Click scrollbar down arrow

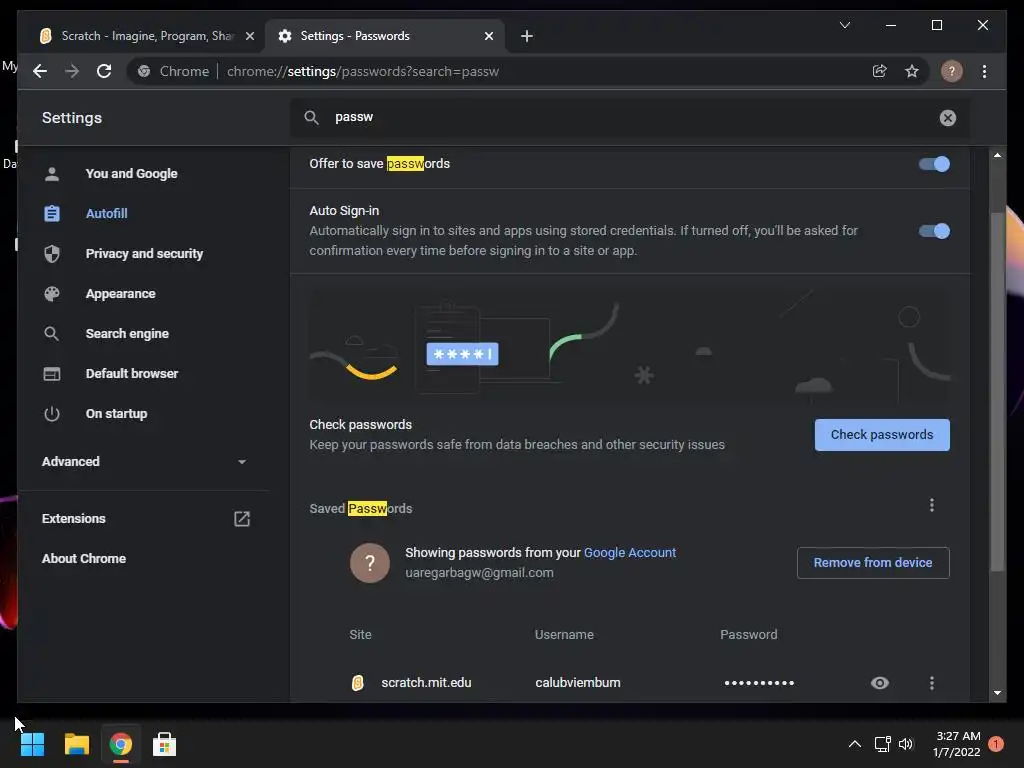(x=997, y=693)
